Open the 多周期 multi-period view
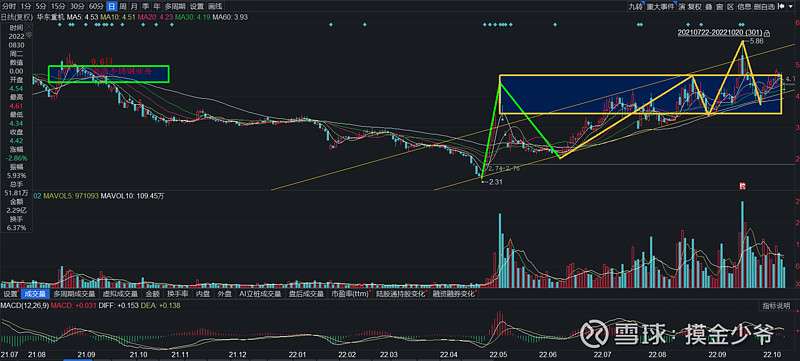This screenshot has height=361, width=800. pyautogui.click(x=174, y=7)
